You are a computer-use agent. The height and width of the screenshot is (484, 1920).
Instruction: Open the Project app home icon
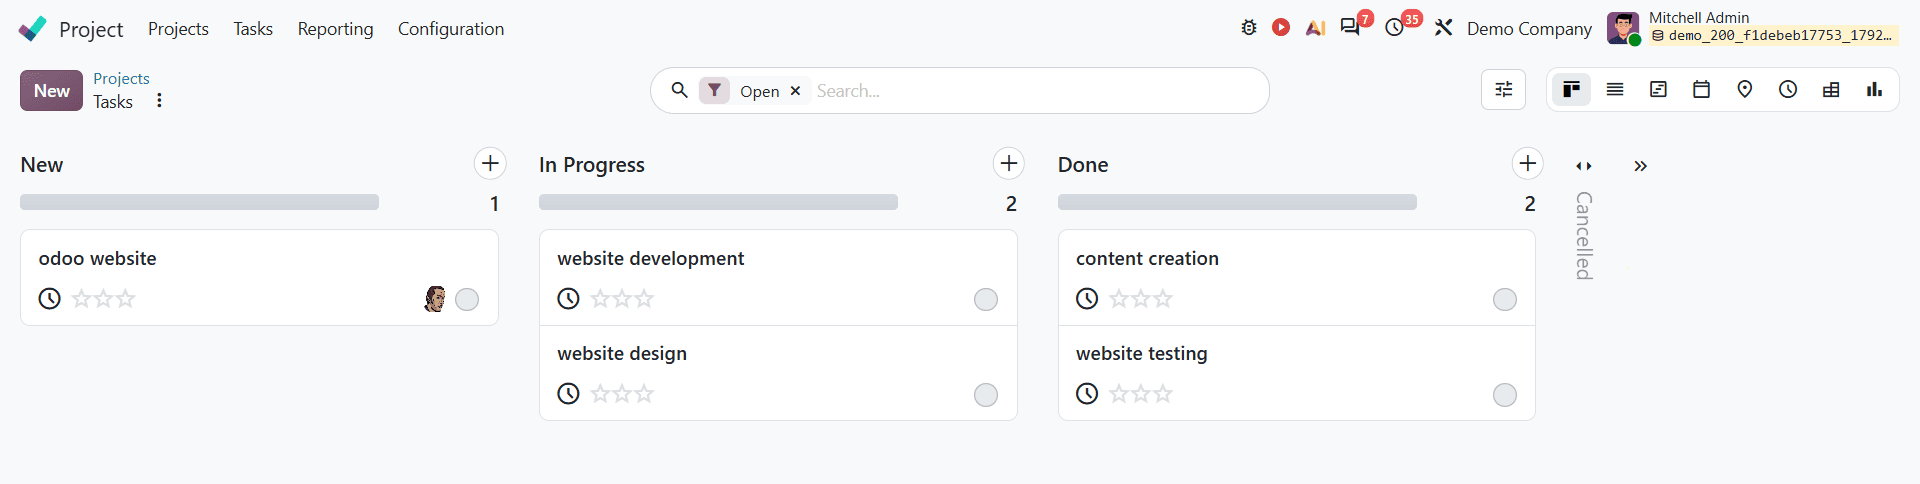32,29
